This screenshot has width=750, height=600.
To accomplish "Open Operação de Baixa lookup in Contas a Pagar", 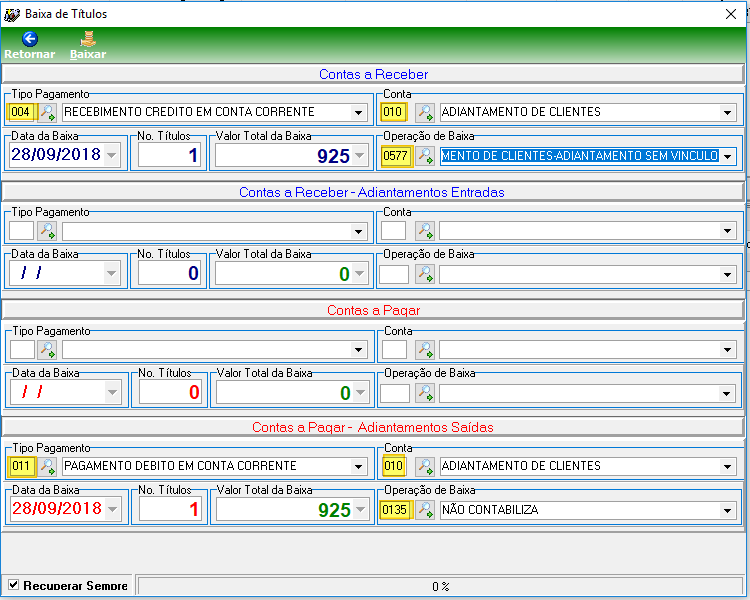I will click(425, 393).
